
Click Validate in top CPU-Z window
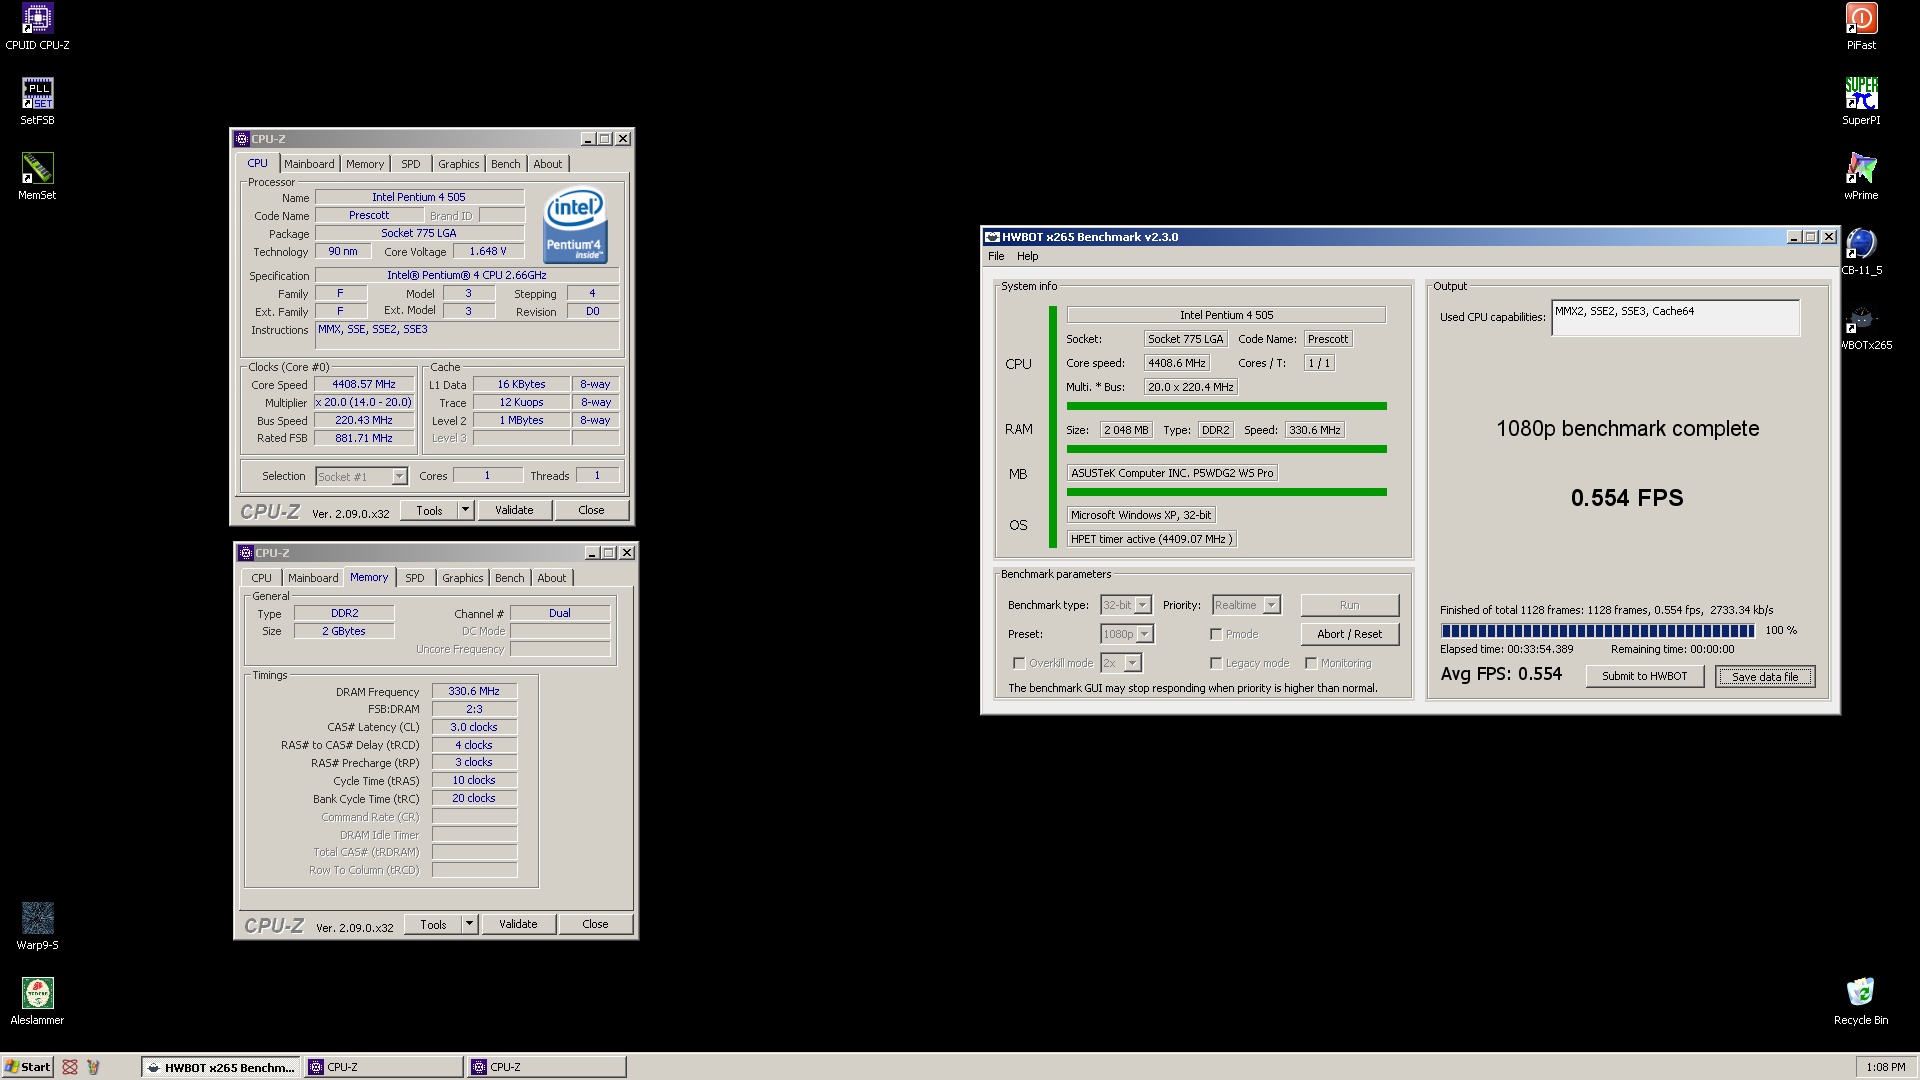point(514,510)
